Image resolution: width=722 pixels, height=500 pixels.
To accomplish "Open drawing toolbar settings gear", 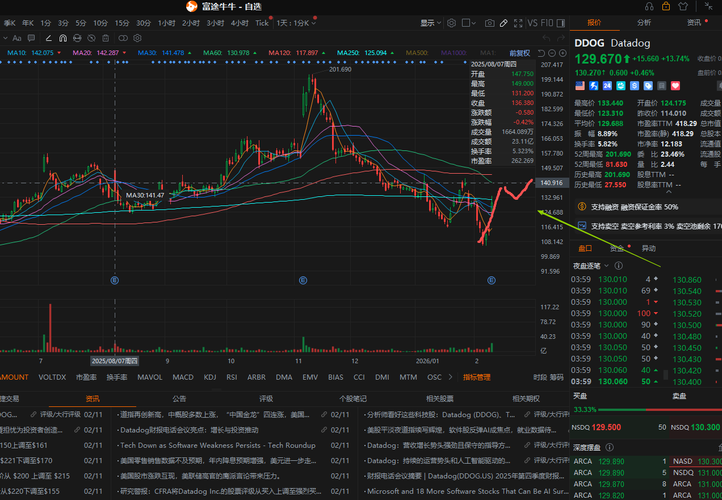I will [x=137, y=38].
